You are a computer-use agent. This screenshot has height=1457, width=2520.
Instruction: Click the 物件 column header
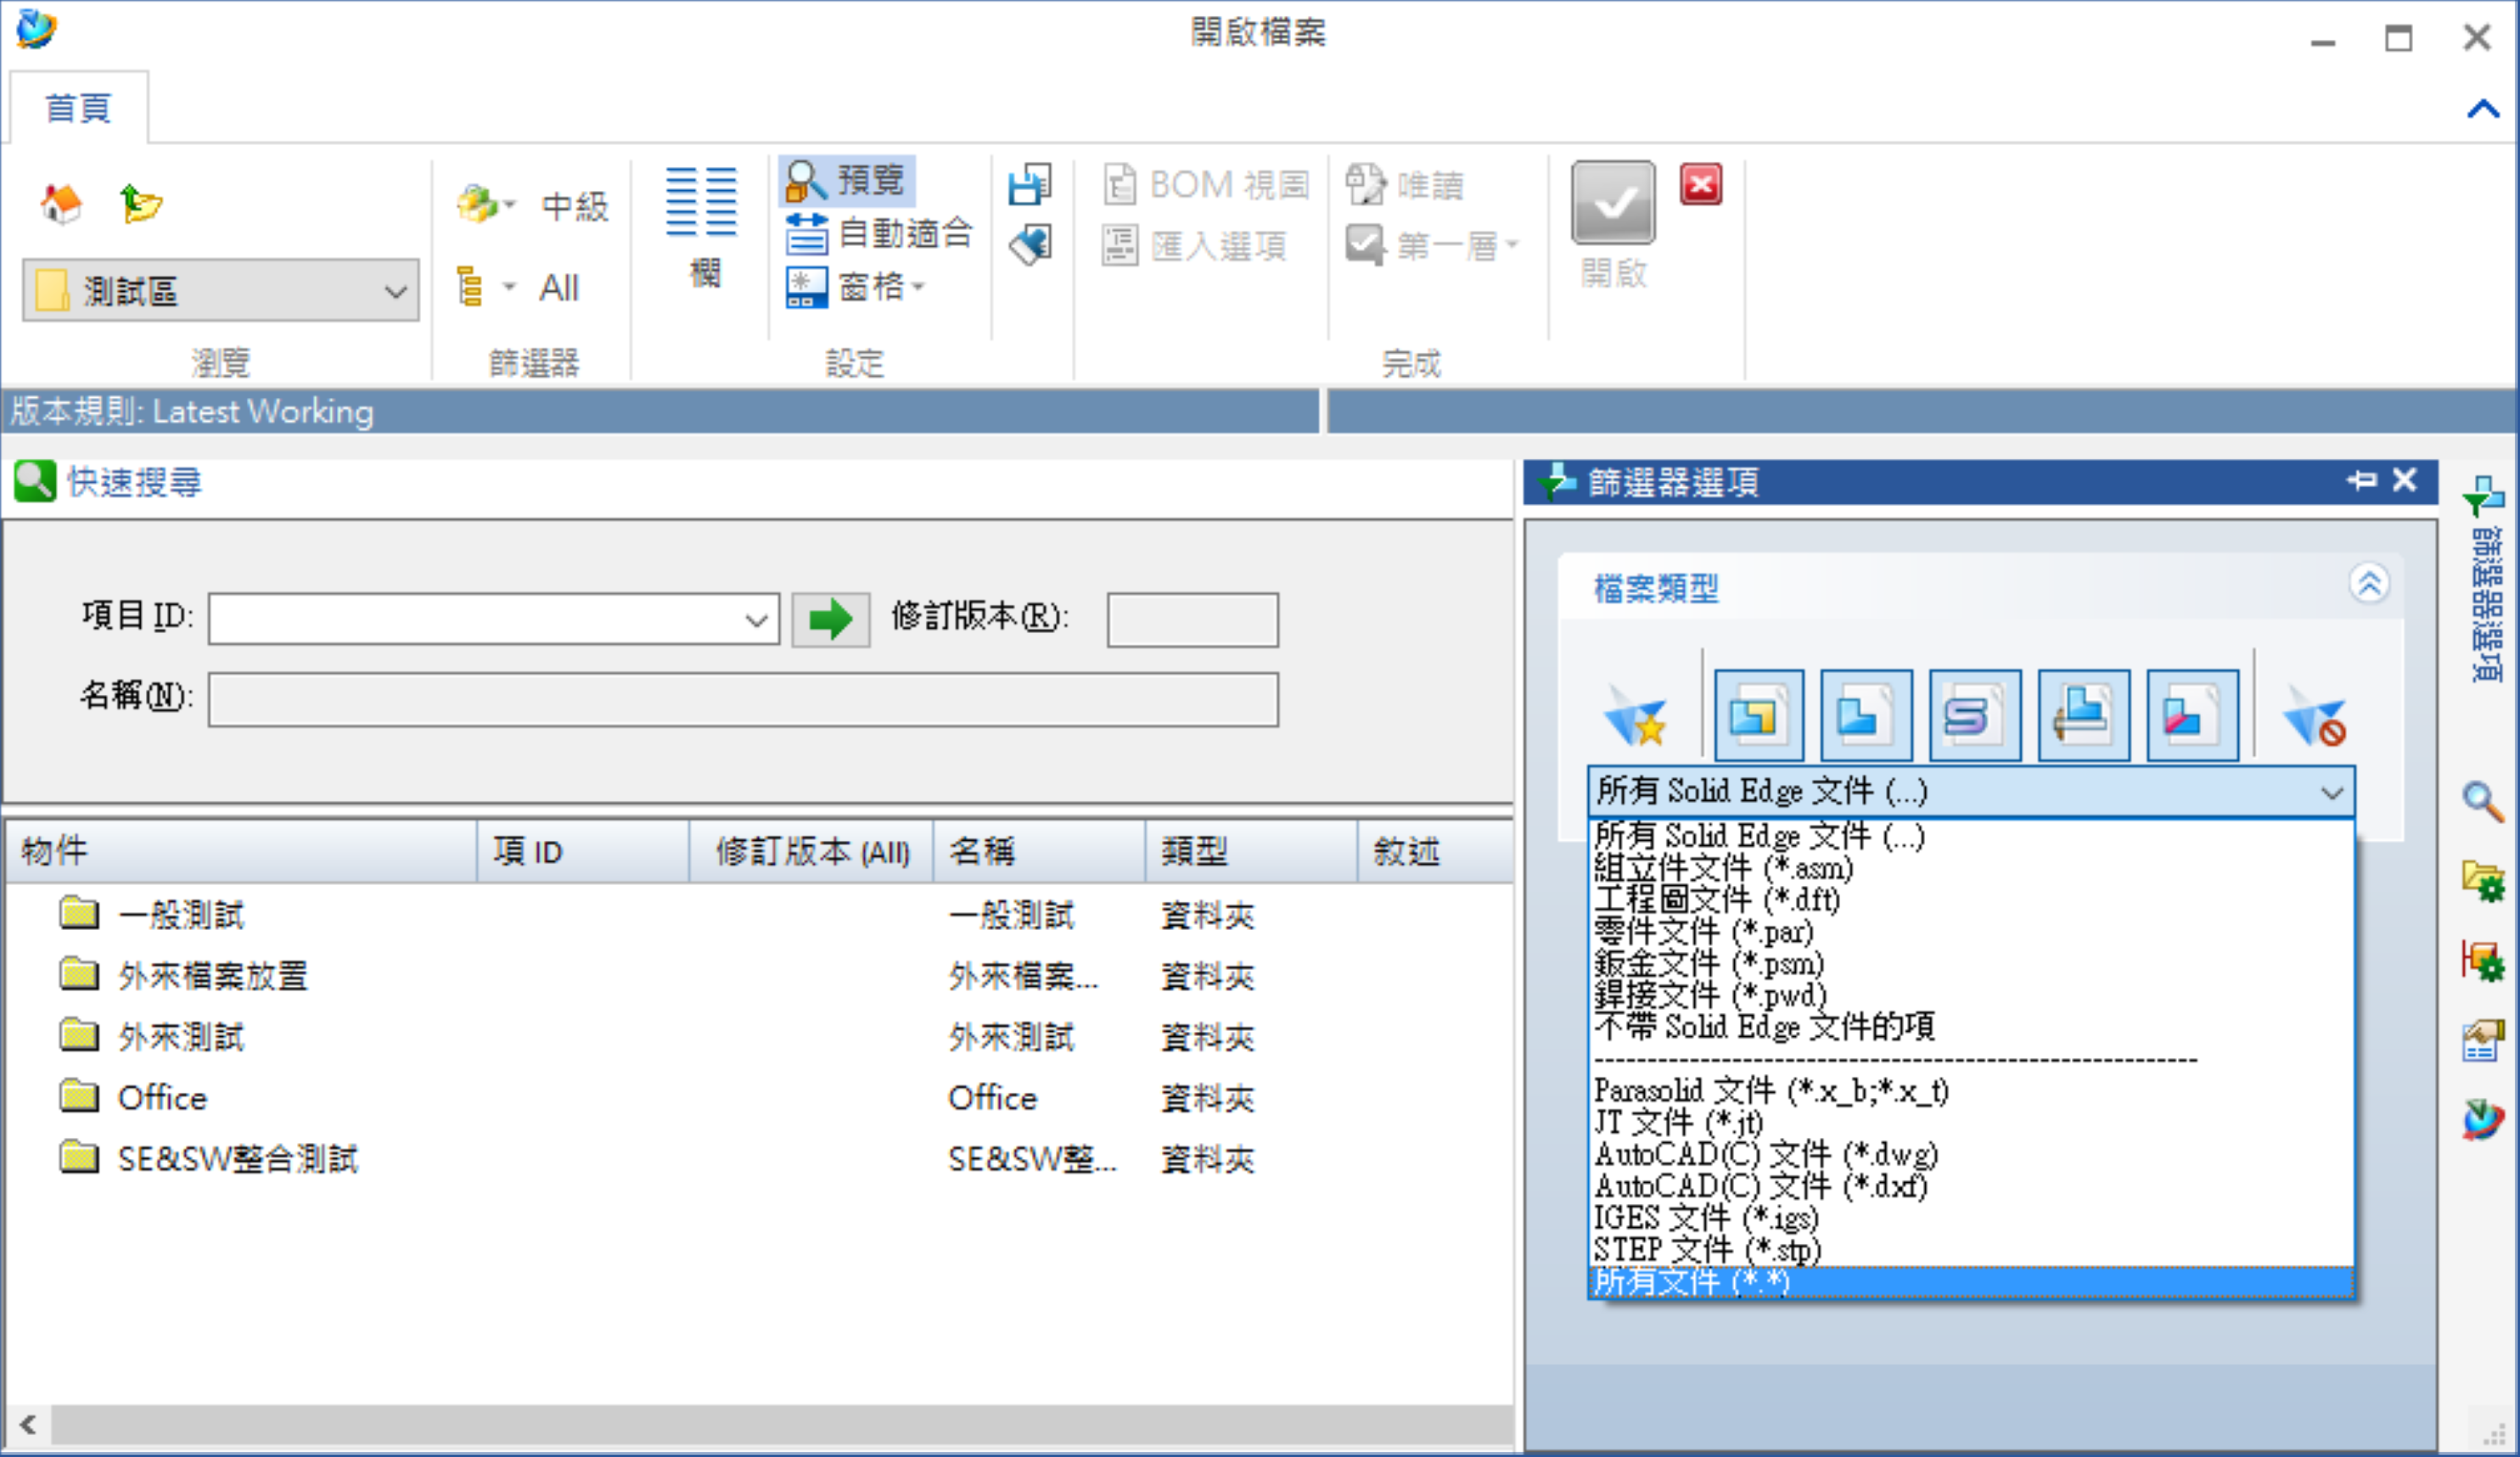coord(241,852)
